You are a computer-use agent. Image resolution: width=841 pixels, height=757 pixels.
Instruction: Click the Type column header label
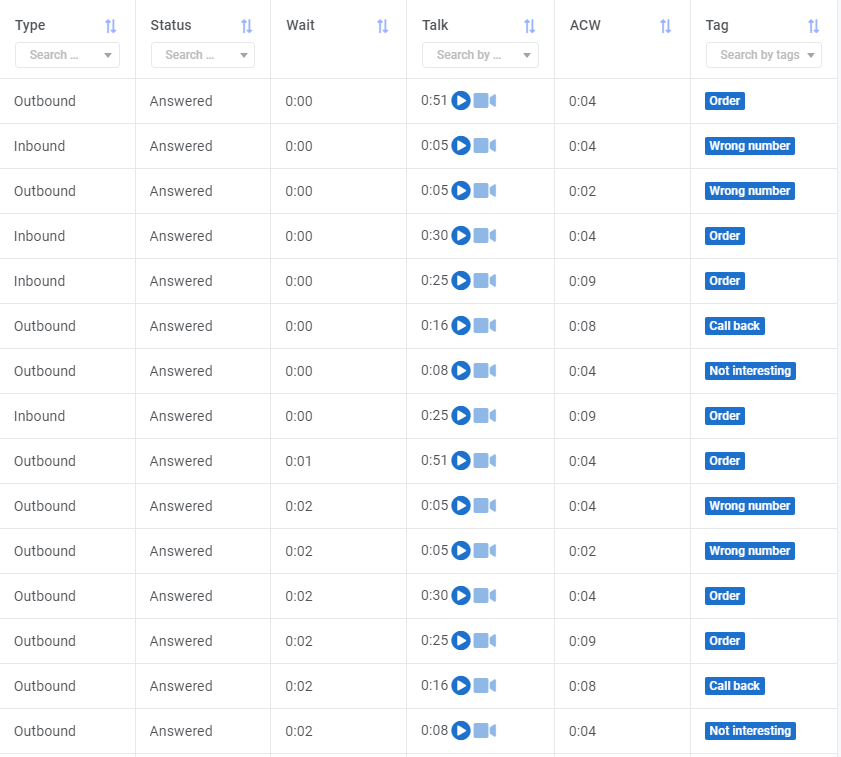(x=30, y=25)
